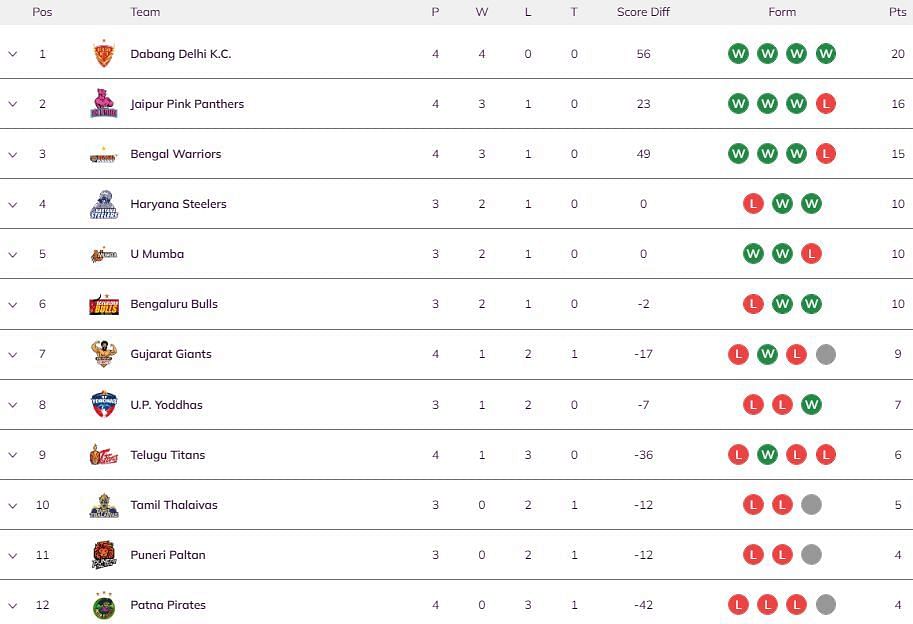Expand the Dabang Delhi K.C. row chevron
This screenshot has height=624, width=913.
[13, 54]
